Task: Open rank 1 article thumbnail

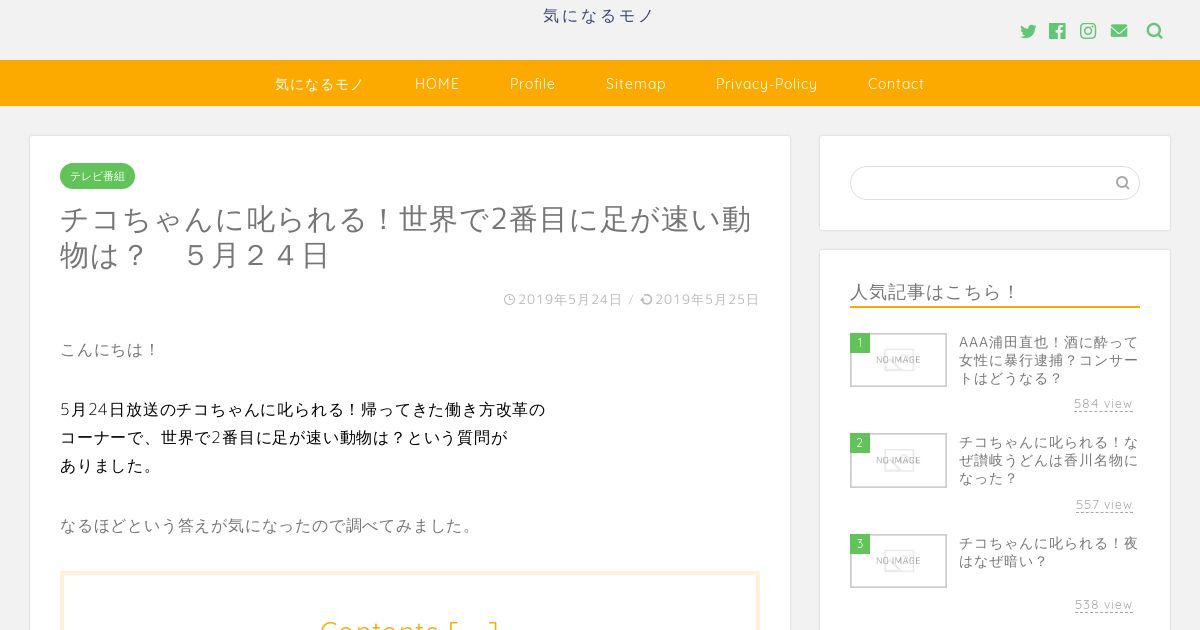Action: [x=898, y=360]
